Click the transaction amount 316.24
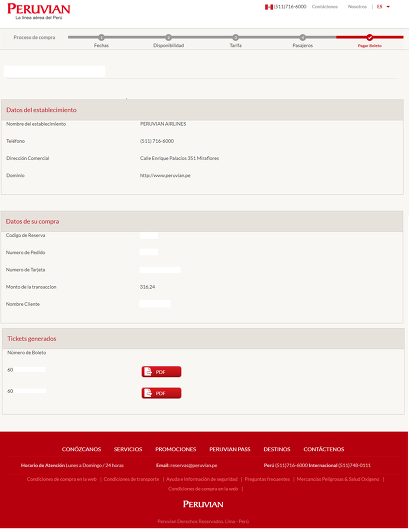The image size is (410, 531). pyautogui.click(x=147, y=287)
